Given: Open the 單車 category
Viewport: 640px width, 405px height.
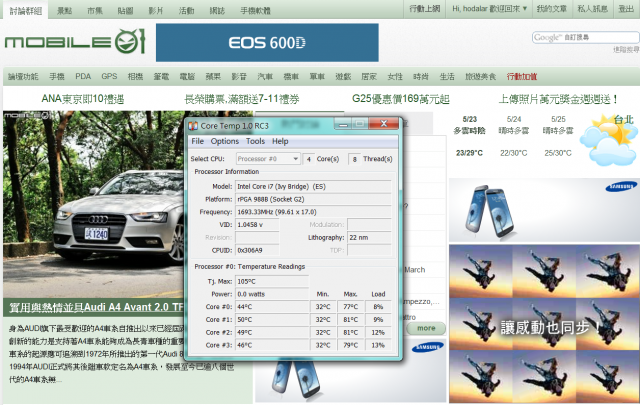Looking at the screenshot, I should click(x=317, y=76).
